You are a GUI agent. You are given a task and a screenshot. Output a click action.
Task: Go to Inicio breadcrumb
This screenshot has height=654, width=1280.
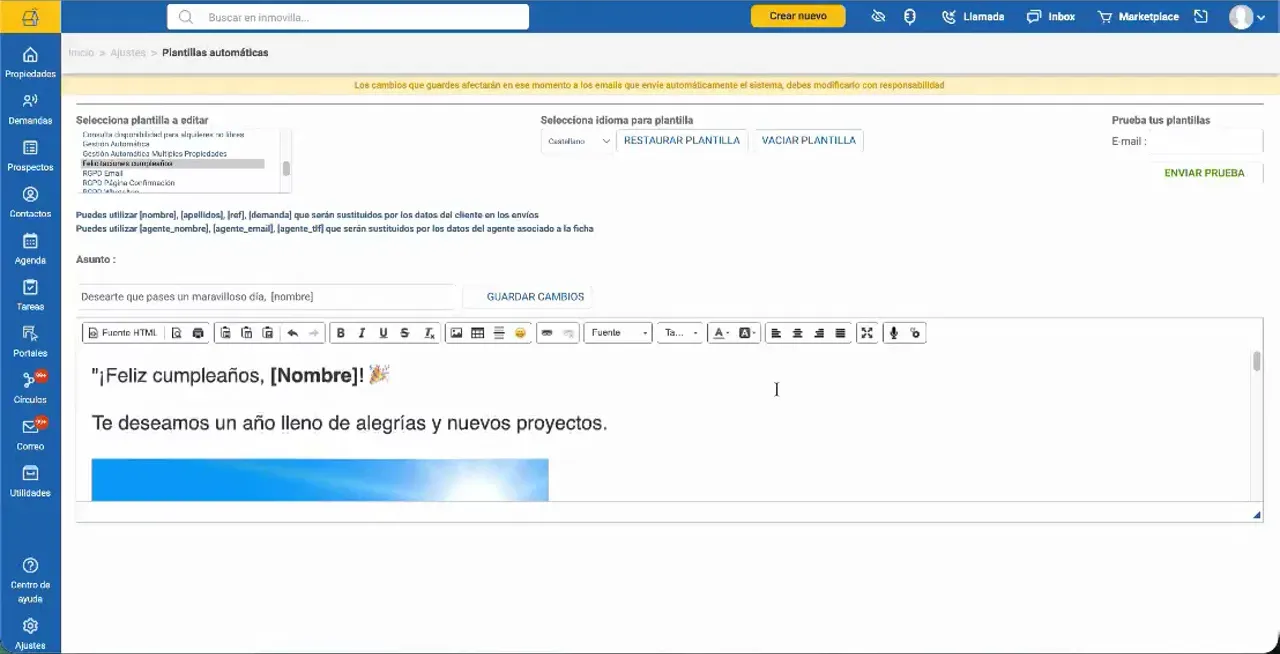point(81,53)
